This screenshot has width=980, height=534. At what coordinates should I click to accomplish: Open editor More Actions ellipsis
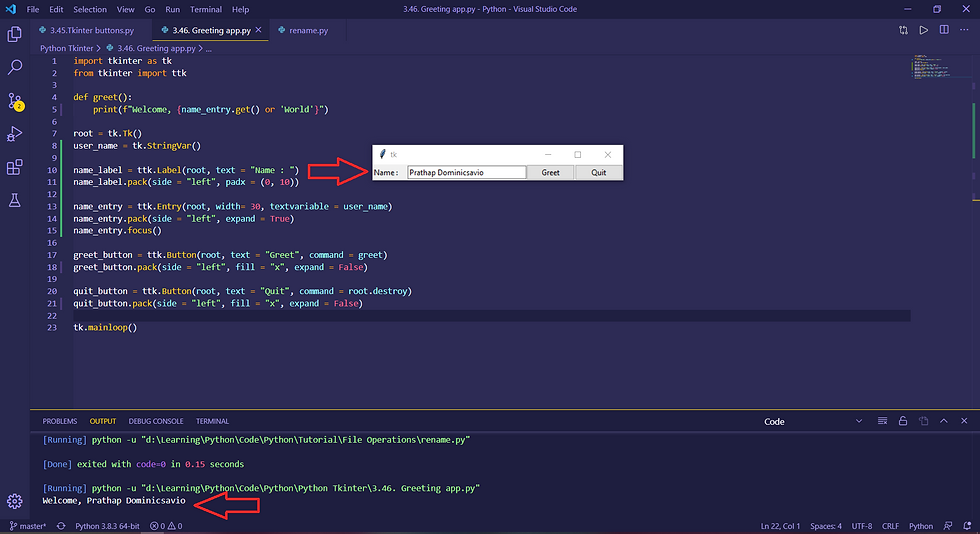964,30
